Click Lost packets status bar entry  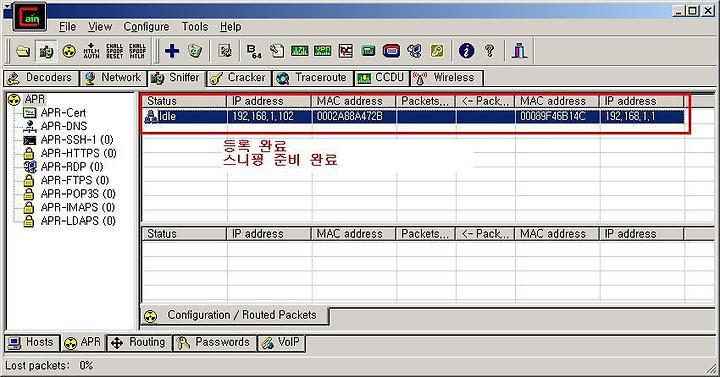[x=49, y=366]
